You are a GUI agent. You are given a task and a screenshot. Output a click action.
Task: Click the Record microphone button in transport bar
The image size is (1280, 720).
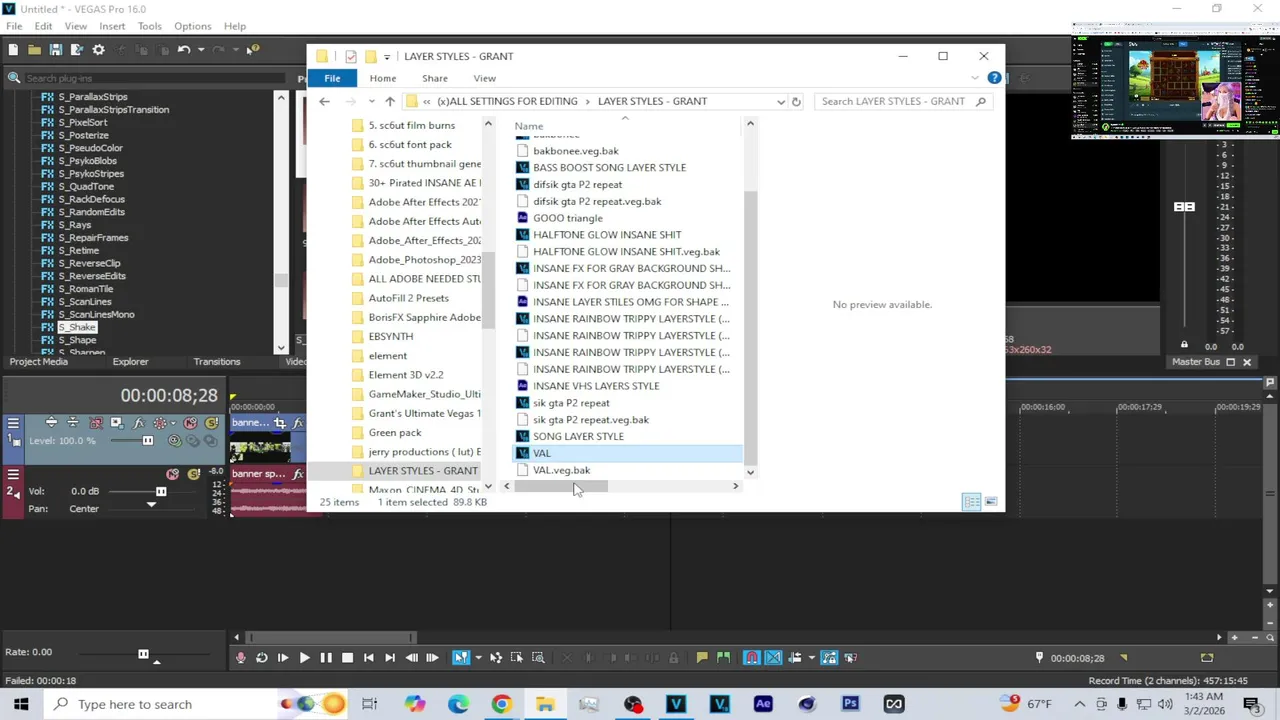tap(240, 657)
